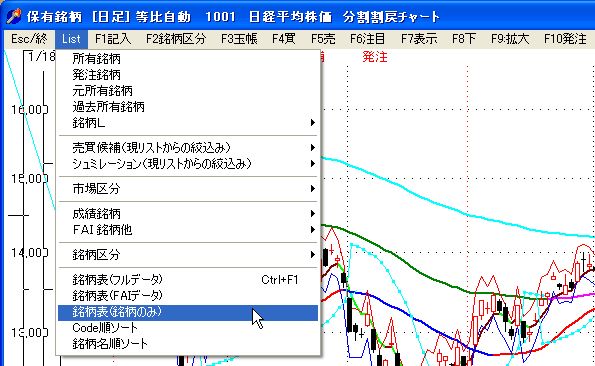Choose F4買 menu item

click(x=284, y=39)
